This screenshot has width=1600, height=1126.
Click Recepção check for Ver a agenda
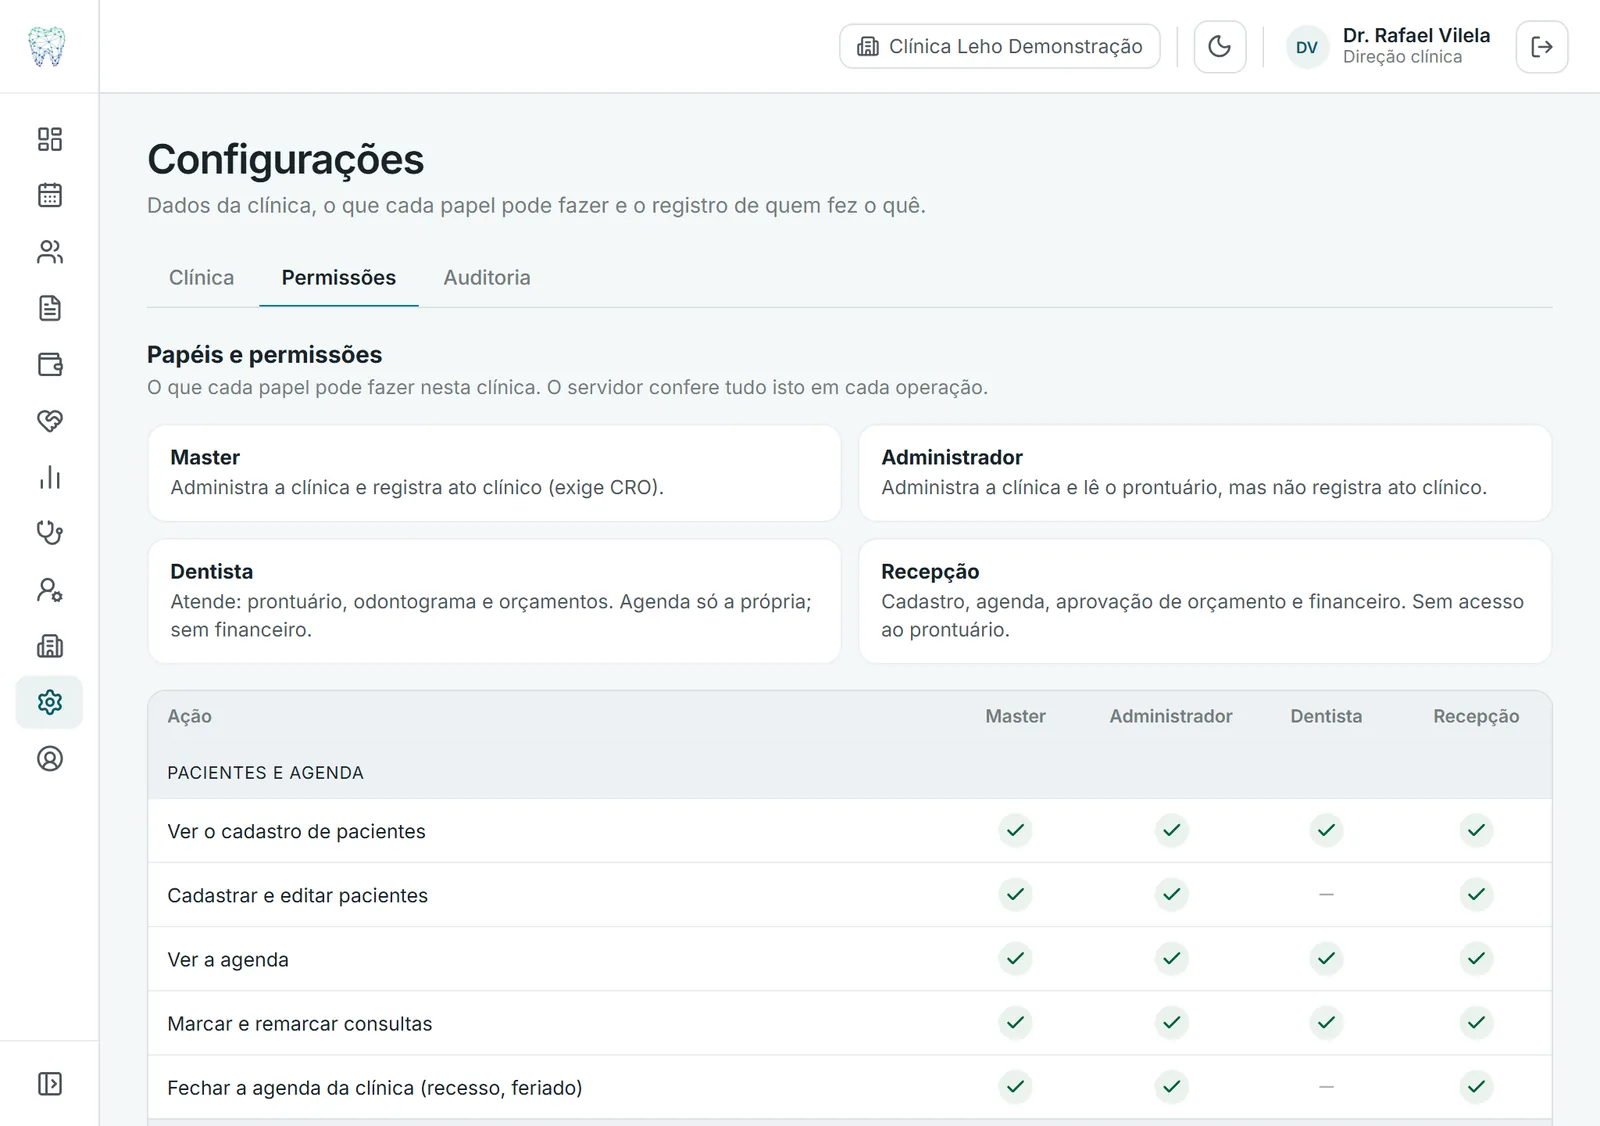coord(1476,958)
